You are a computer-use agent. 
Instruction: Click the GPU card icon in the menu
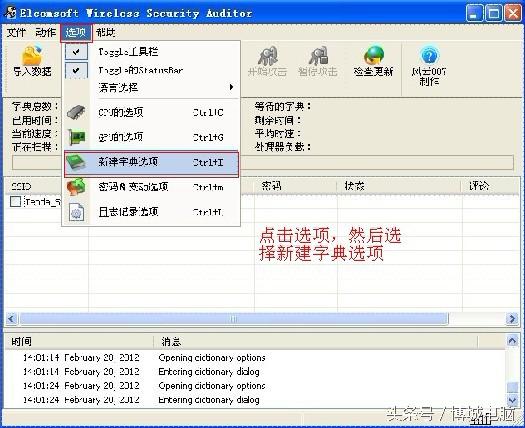coord(76,137)
